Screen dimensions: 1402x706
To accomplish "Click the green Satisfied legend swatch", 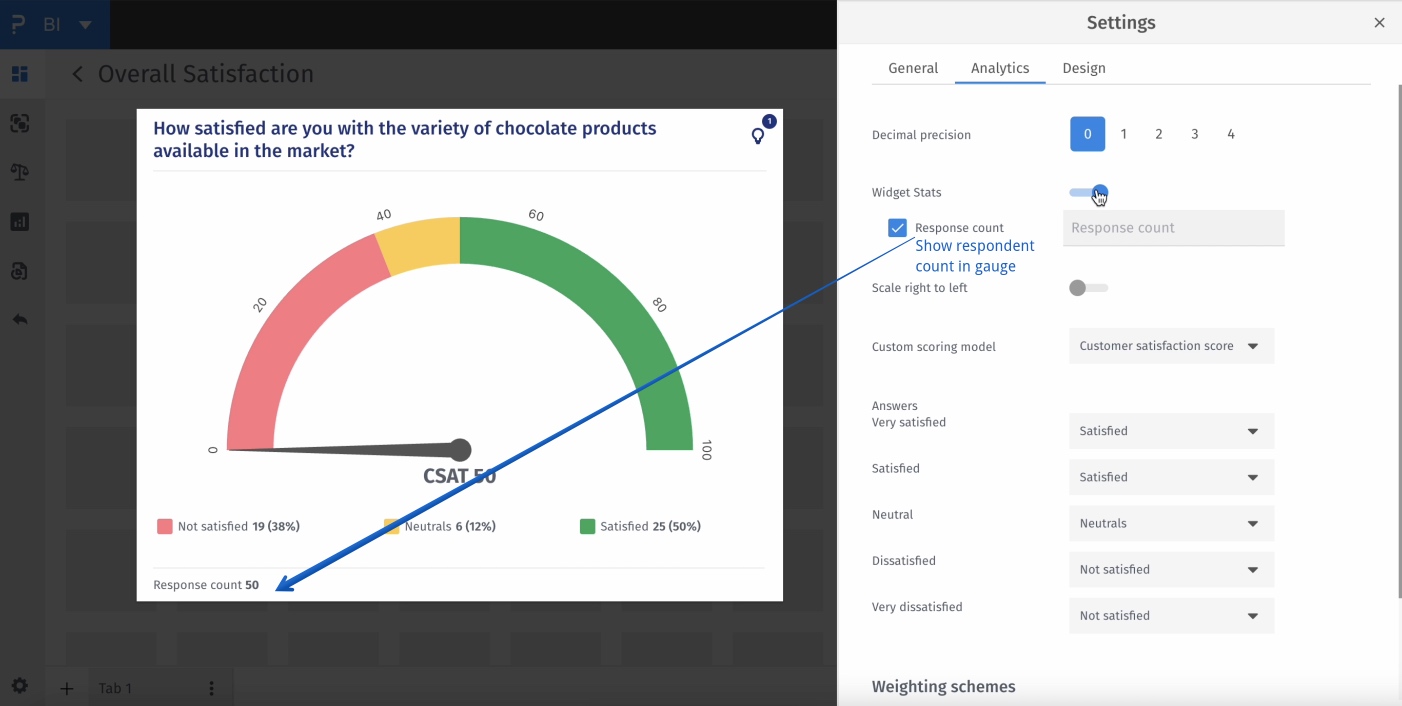I will (x=588, y=526).
